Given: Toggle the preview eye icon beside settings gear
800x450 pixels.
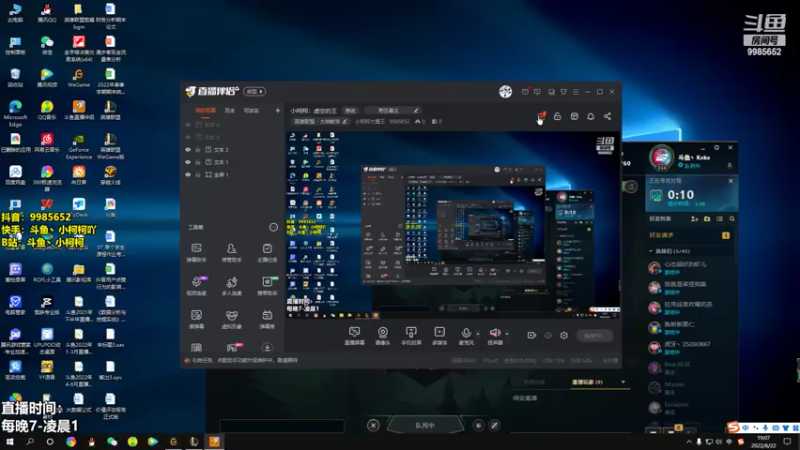Looking at the screenshot, I should [548, 335].
